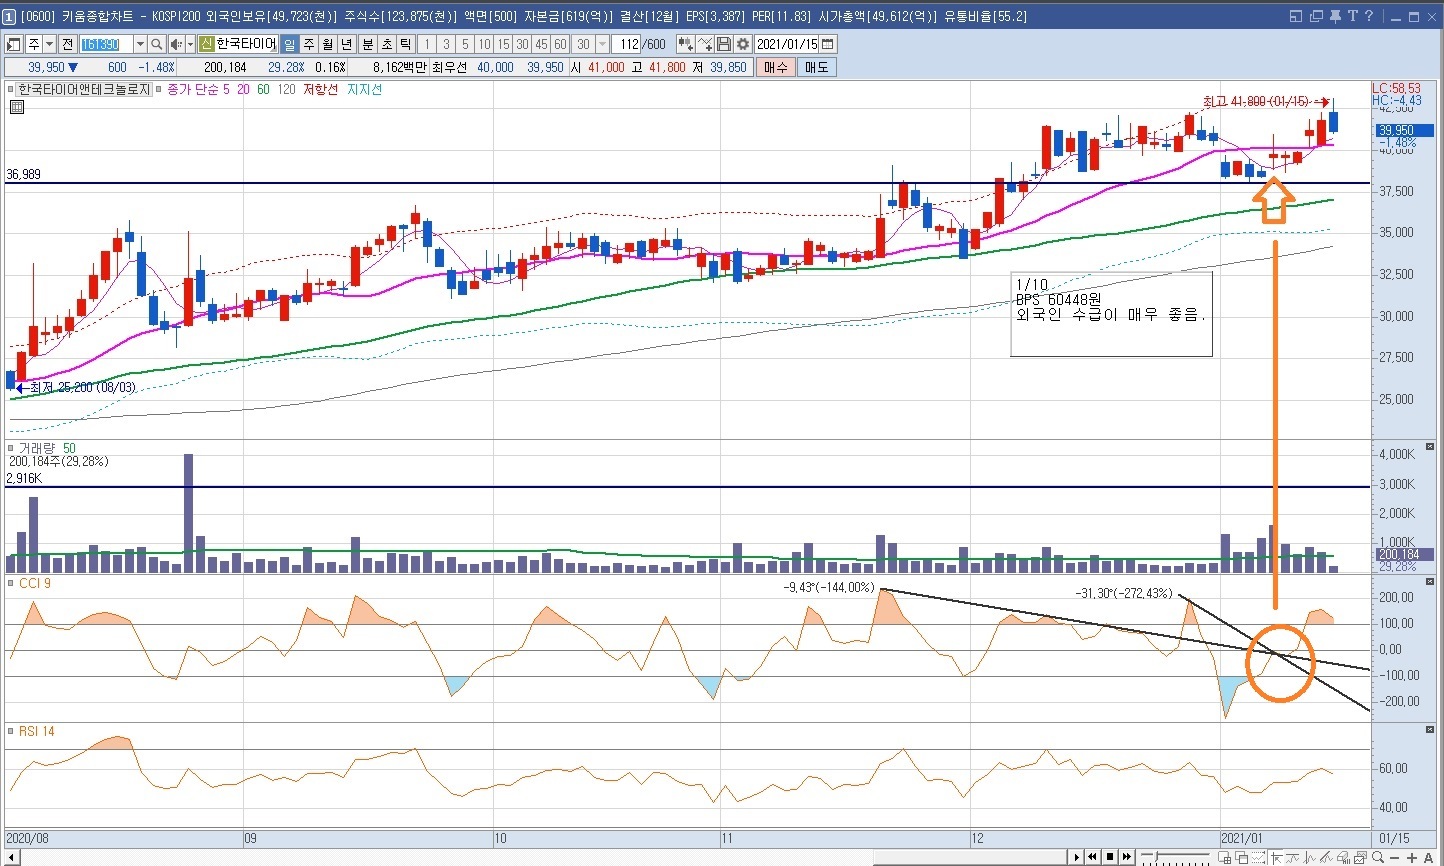The height and width of the screenshot is (866, 1444).
Task: Click the zoom slider handle at bottom
Action: coord(1156,857)
